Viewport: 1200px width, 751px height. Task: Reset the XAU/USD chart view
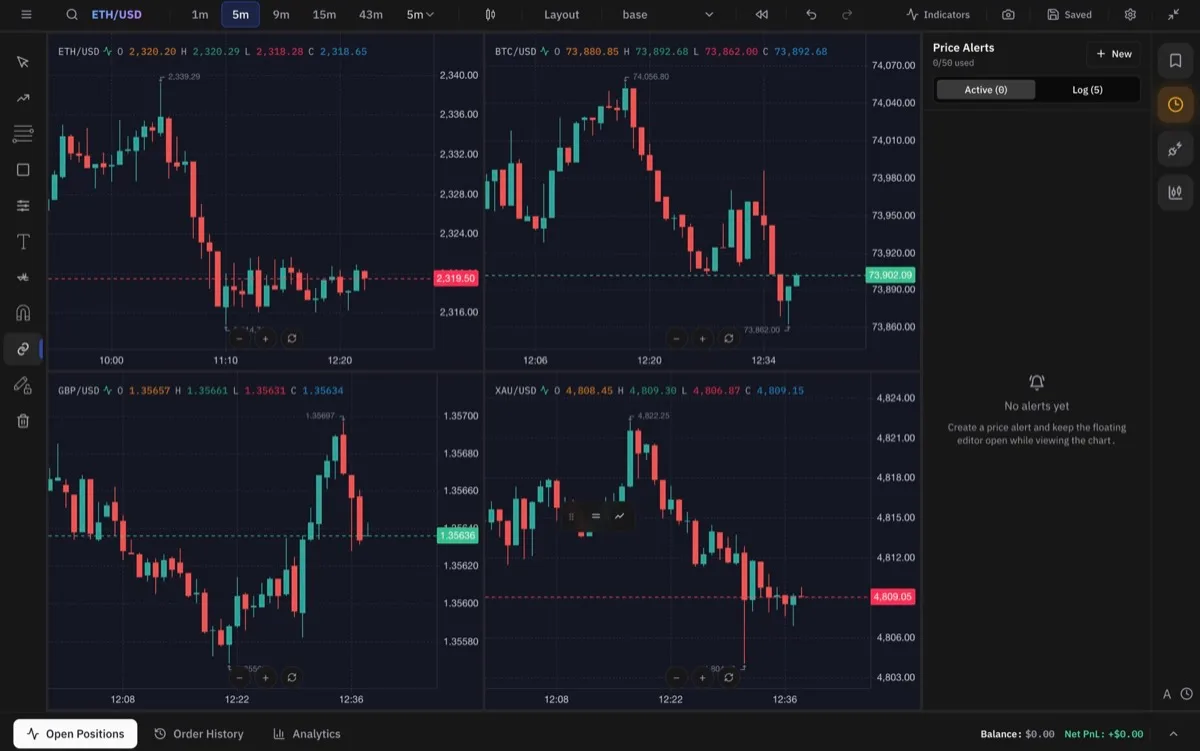[x=728, y=677]
